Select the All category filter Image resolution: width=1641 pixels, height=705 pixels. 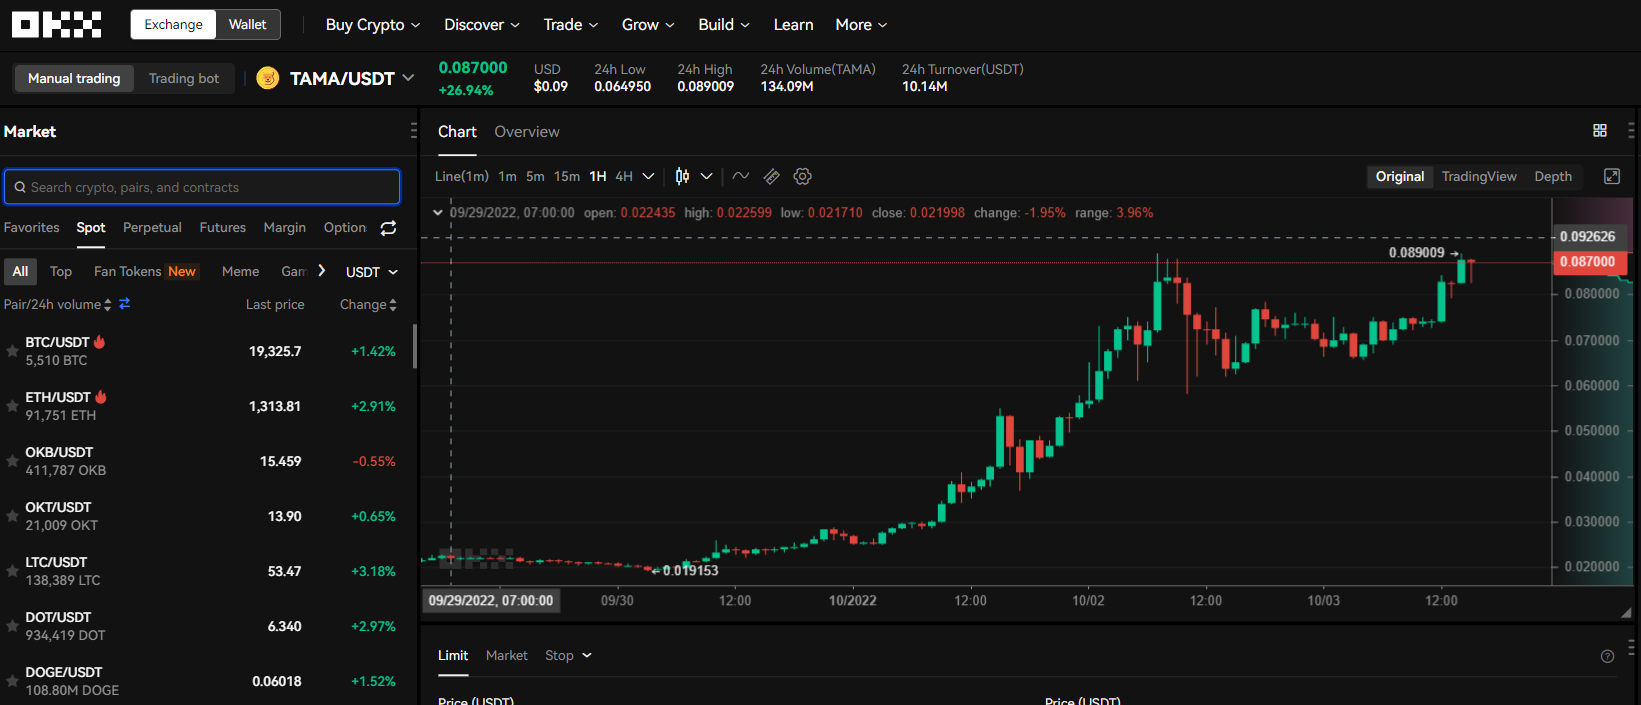pyautogui.click(x=20, y=271)
